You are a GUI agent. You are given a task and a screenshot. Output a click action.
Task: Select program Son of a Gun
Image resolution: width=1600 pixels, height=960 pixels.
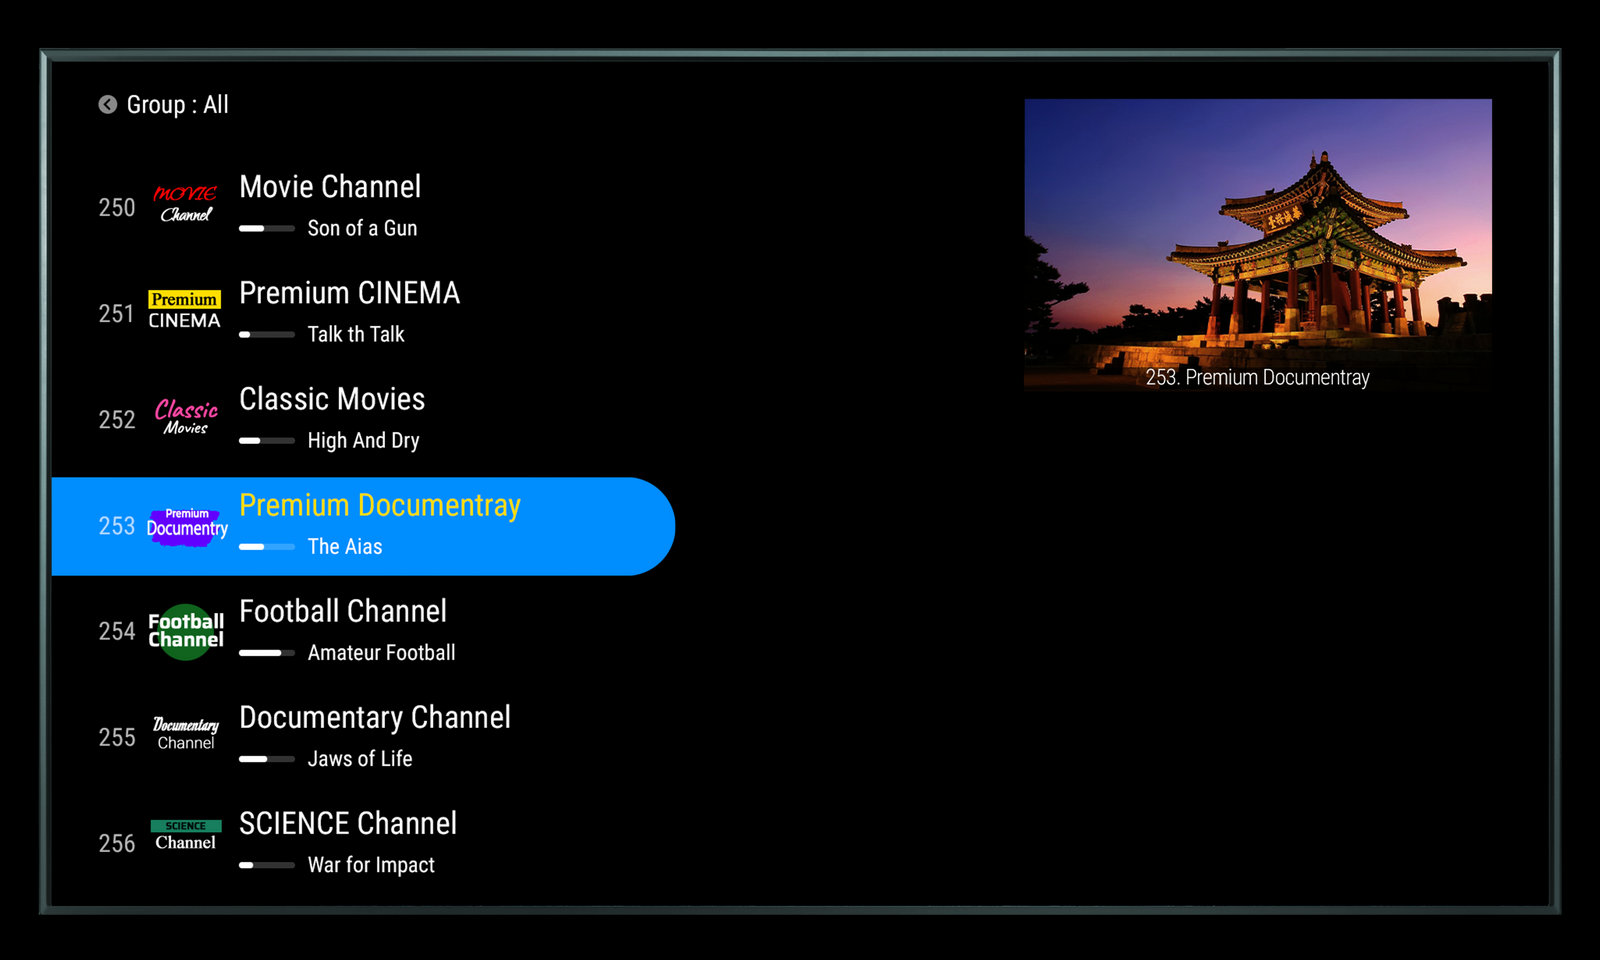[x=362, y=228]
